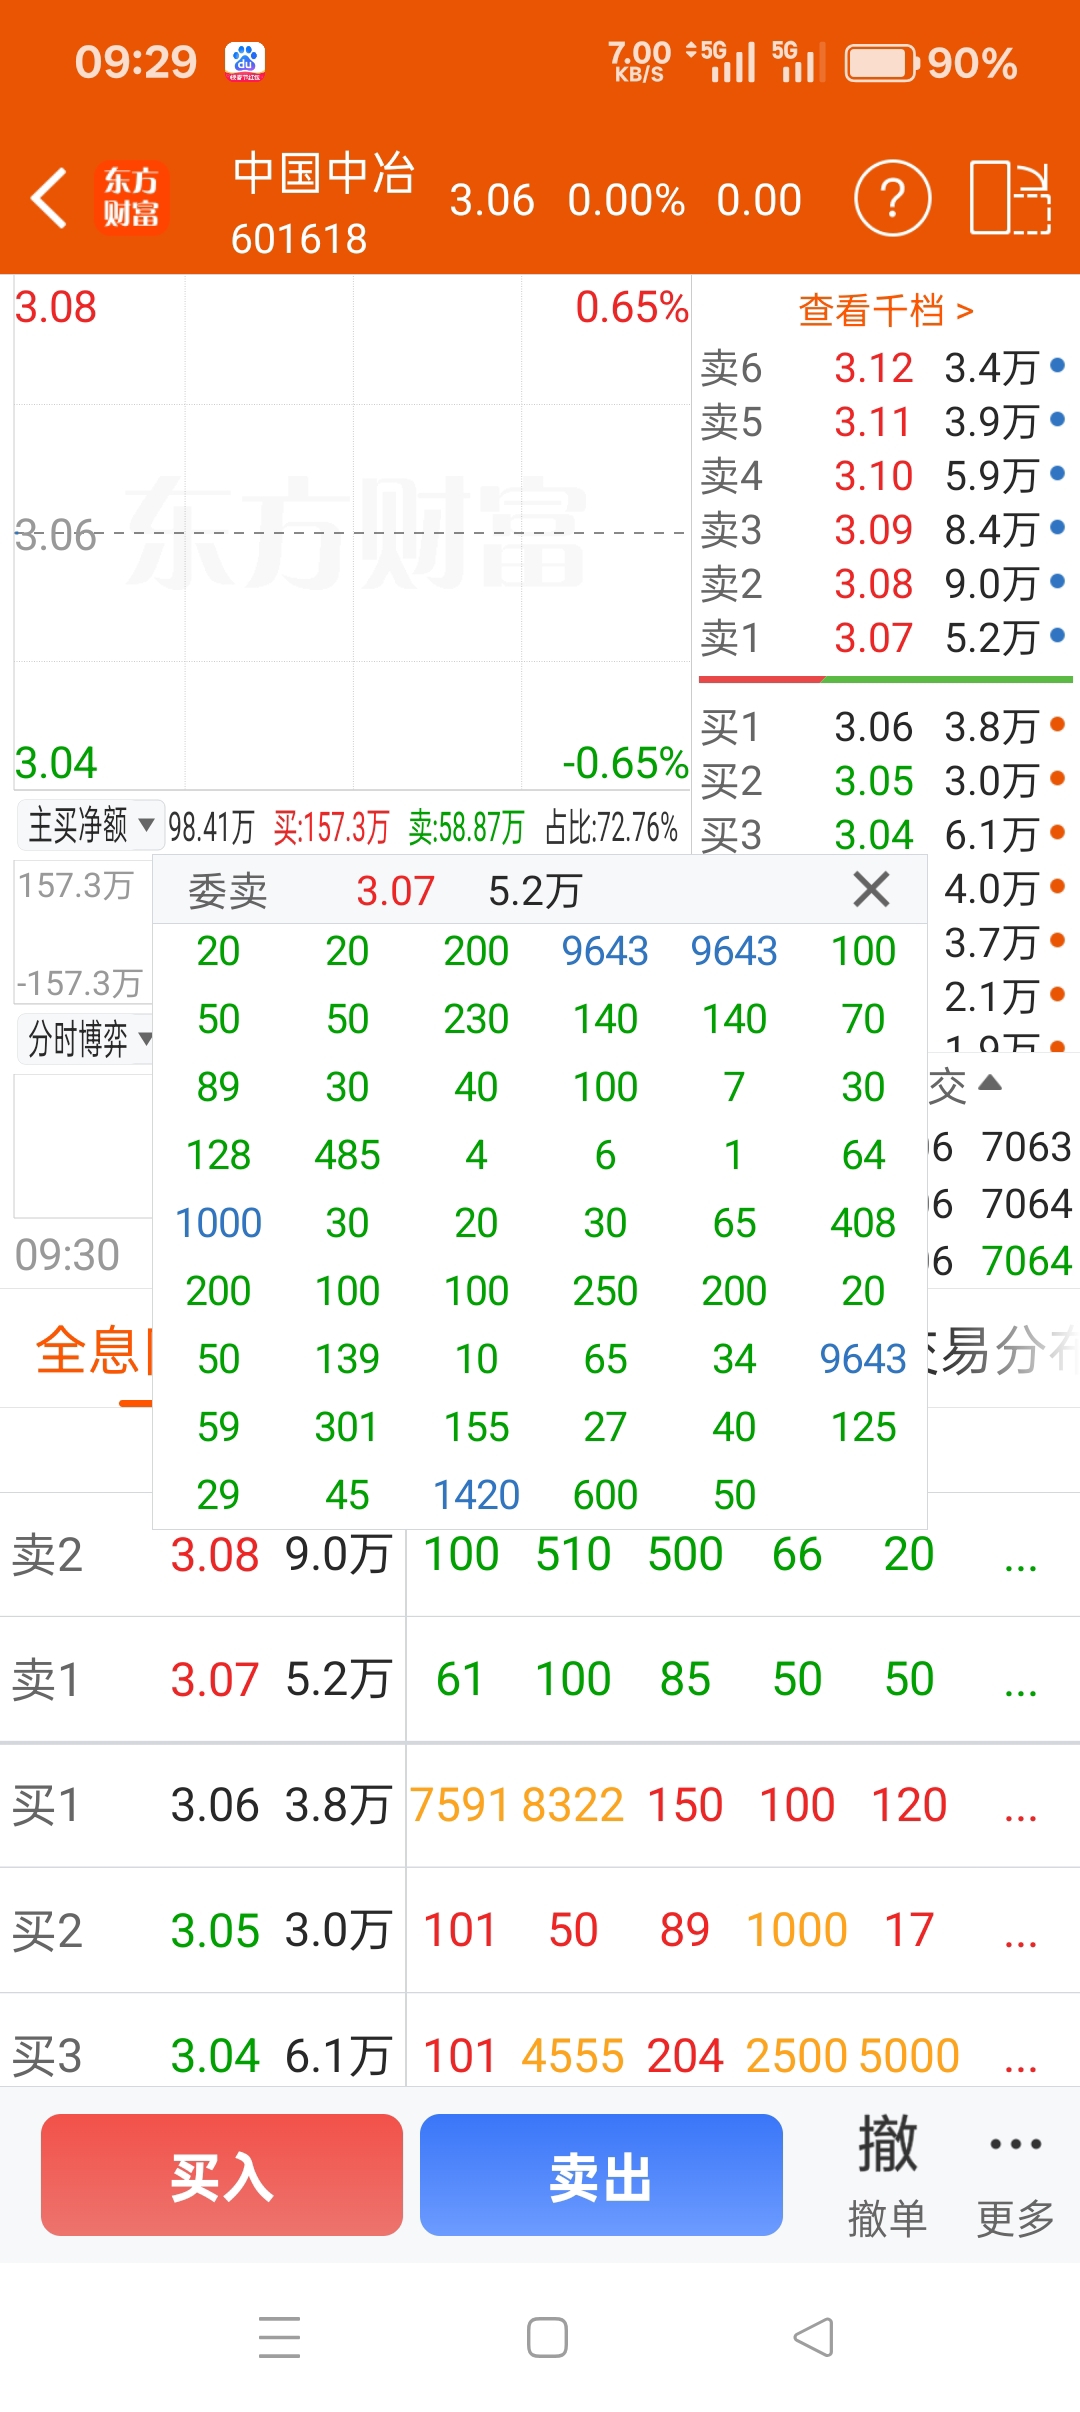Tap the 1000 order in the popup
1080x2412 pixels.
pos(218,1223)
